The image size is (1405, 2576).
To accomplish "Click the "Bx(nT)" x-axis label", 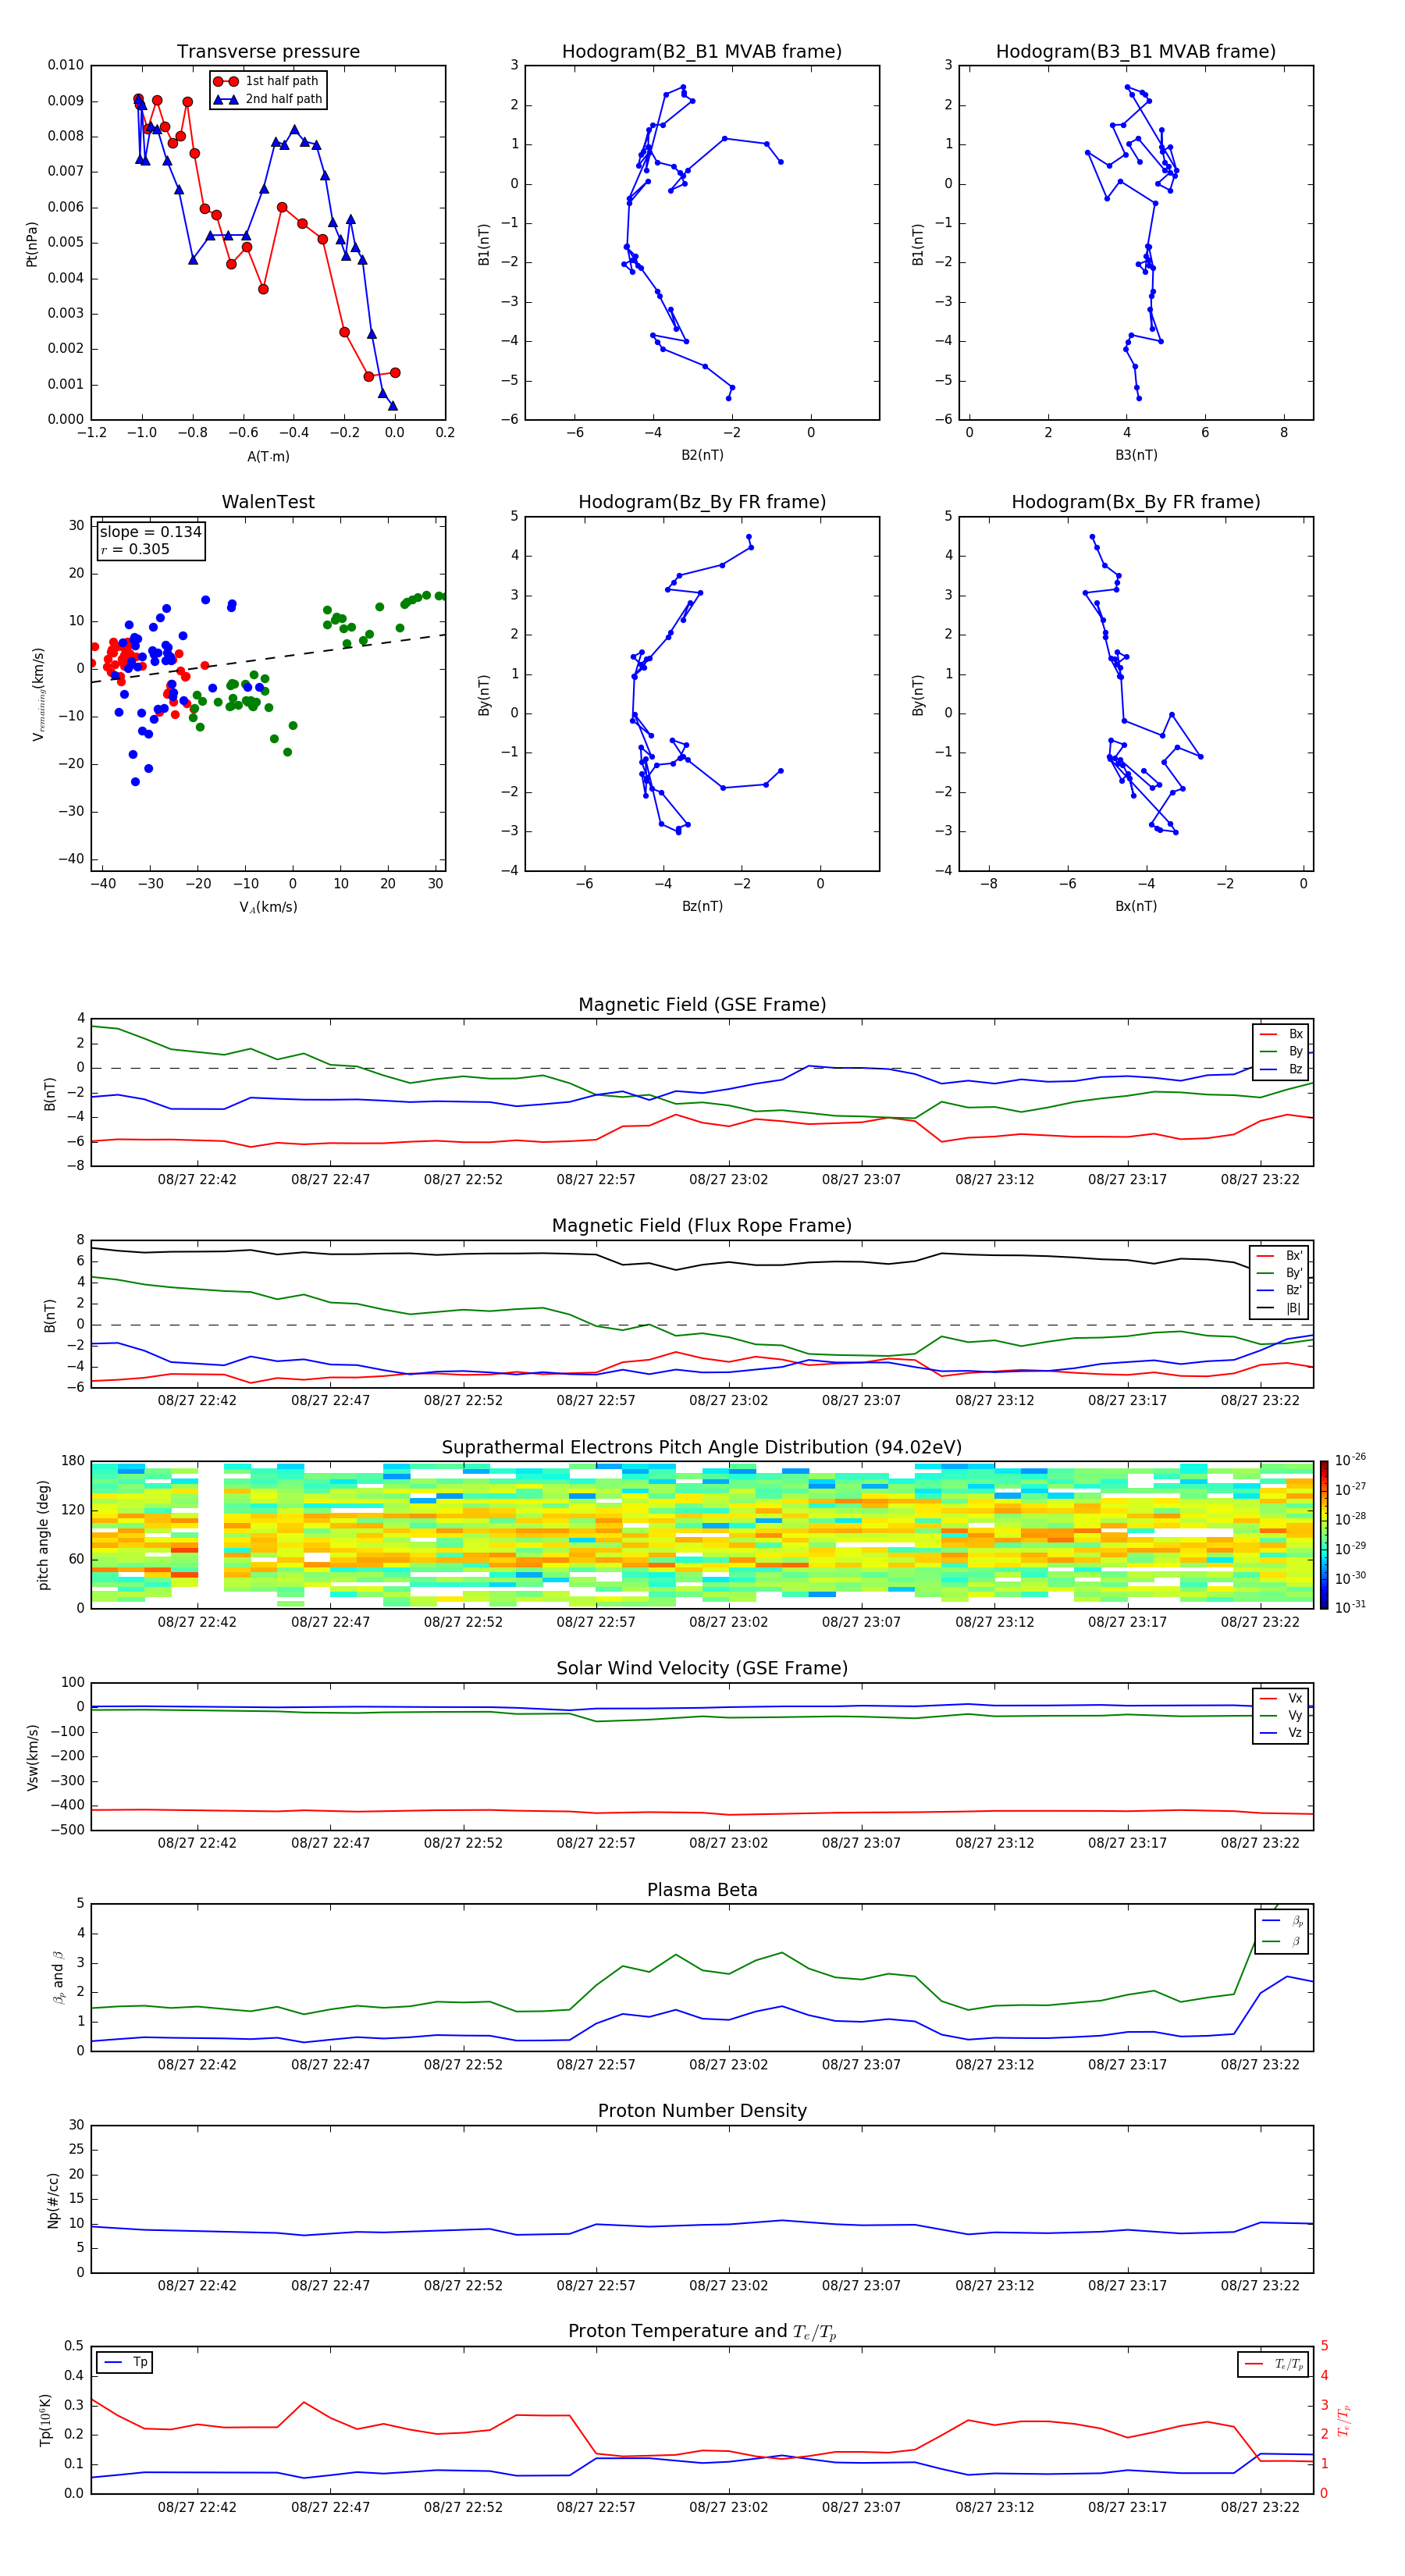I will click(x=1136, y=906).
